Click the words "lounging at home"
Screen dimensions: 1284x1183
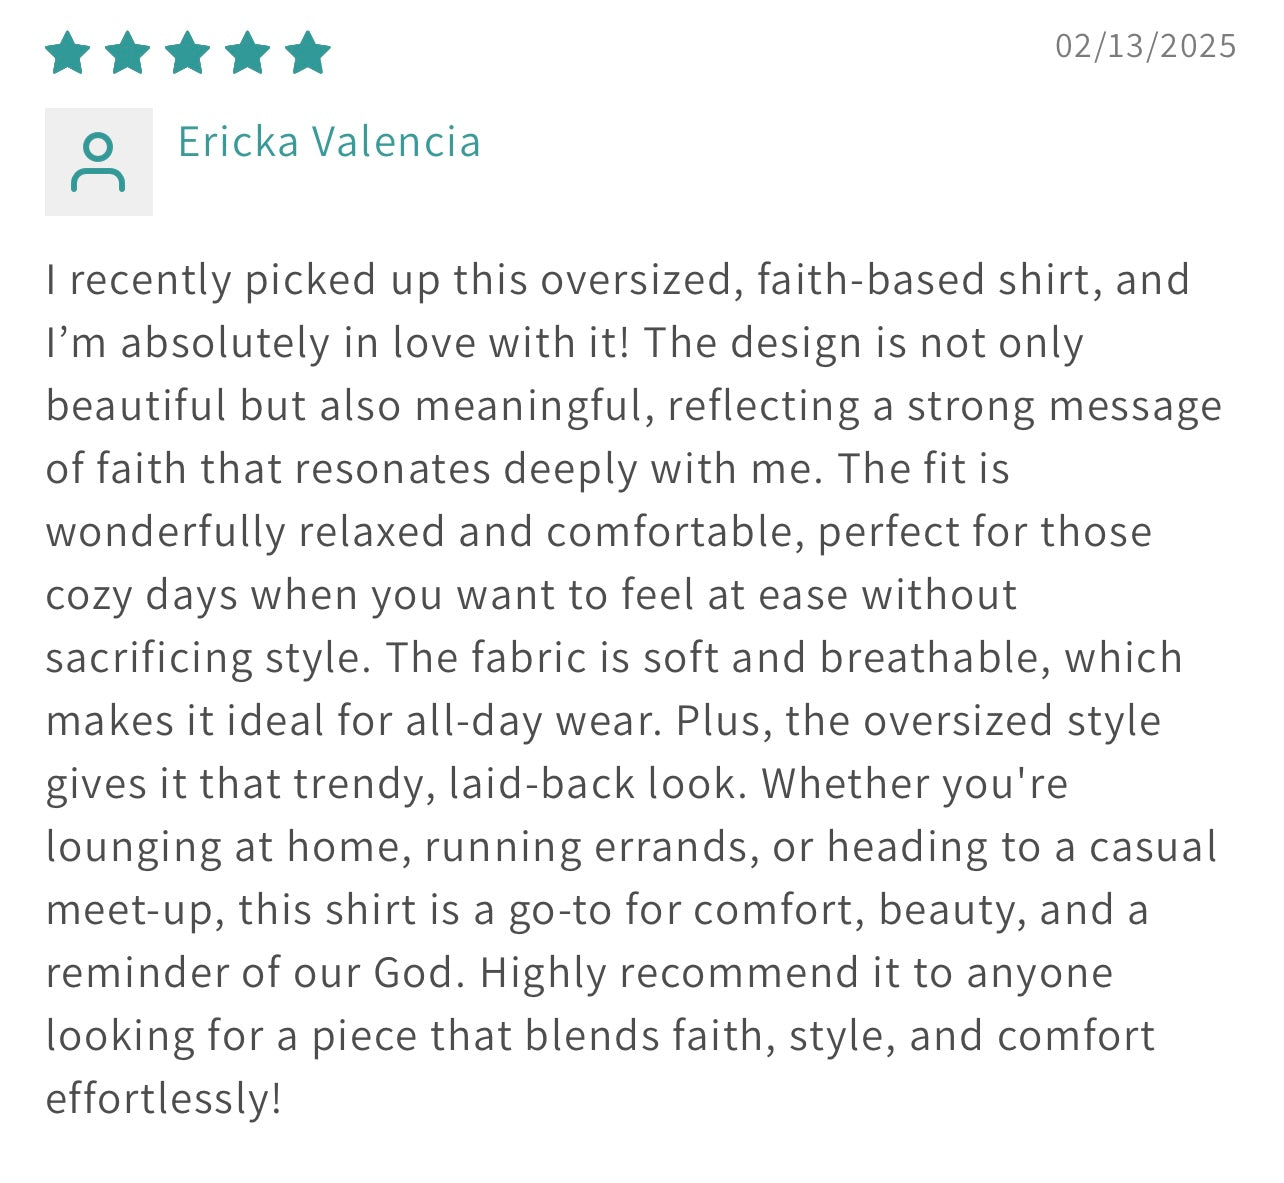[224, 847]
